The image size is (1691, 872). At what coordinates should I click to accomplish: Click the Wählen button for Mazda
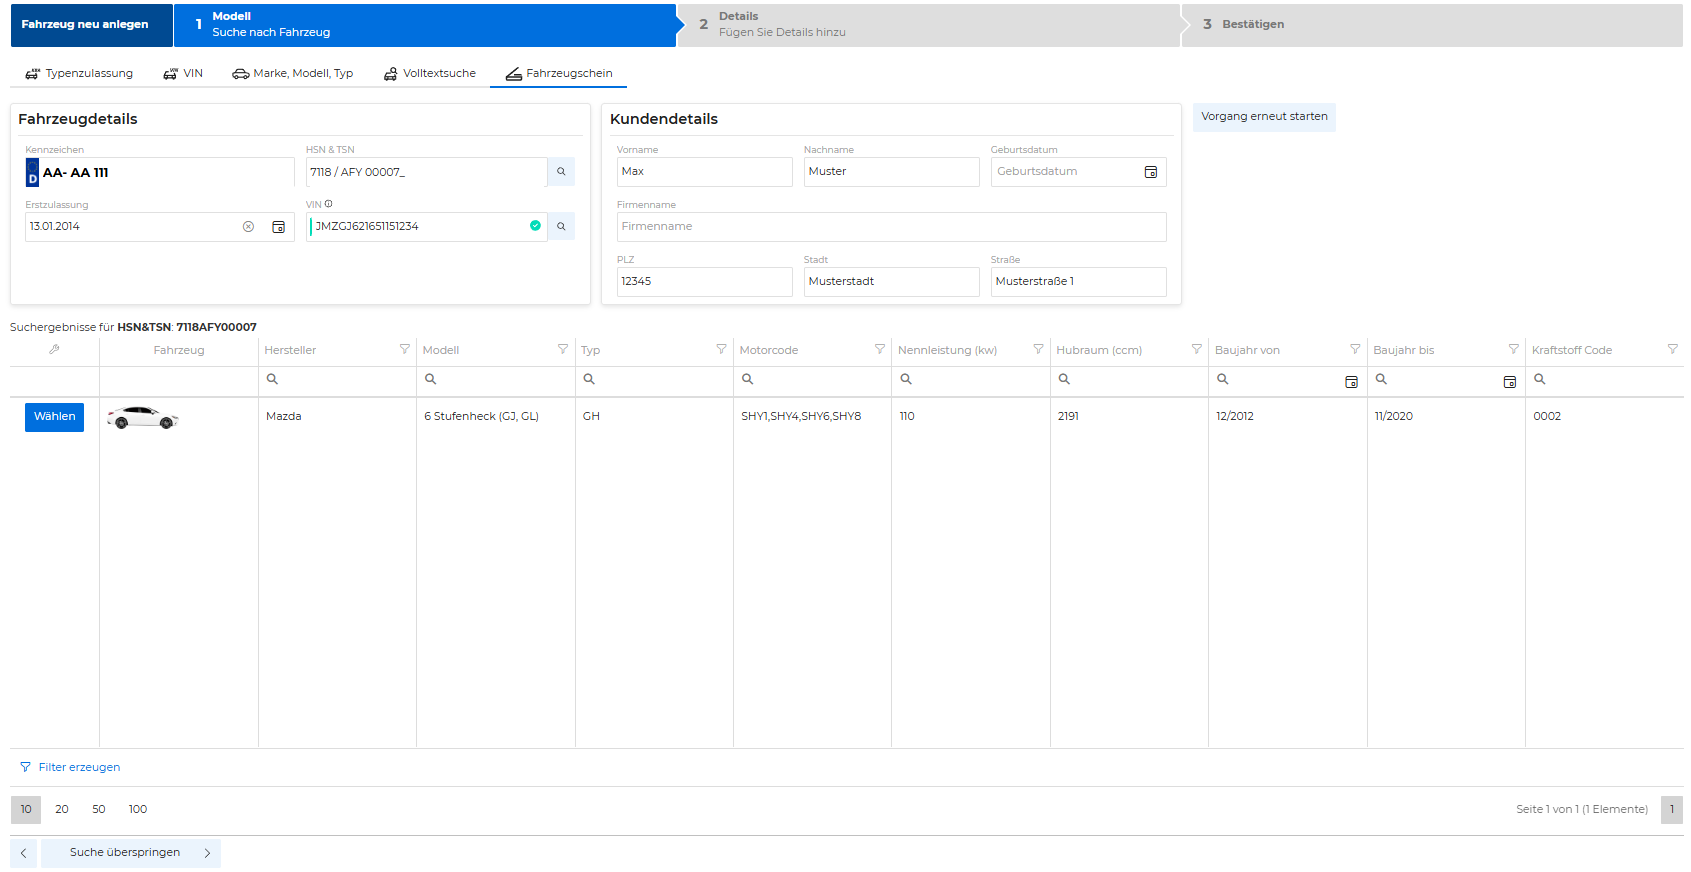point(54,417)
